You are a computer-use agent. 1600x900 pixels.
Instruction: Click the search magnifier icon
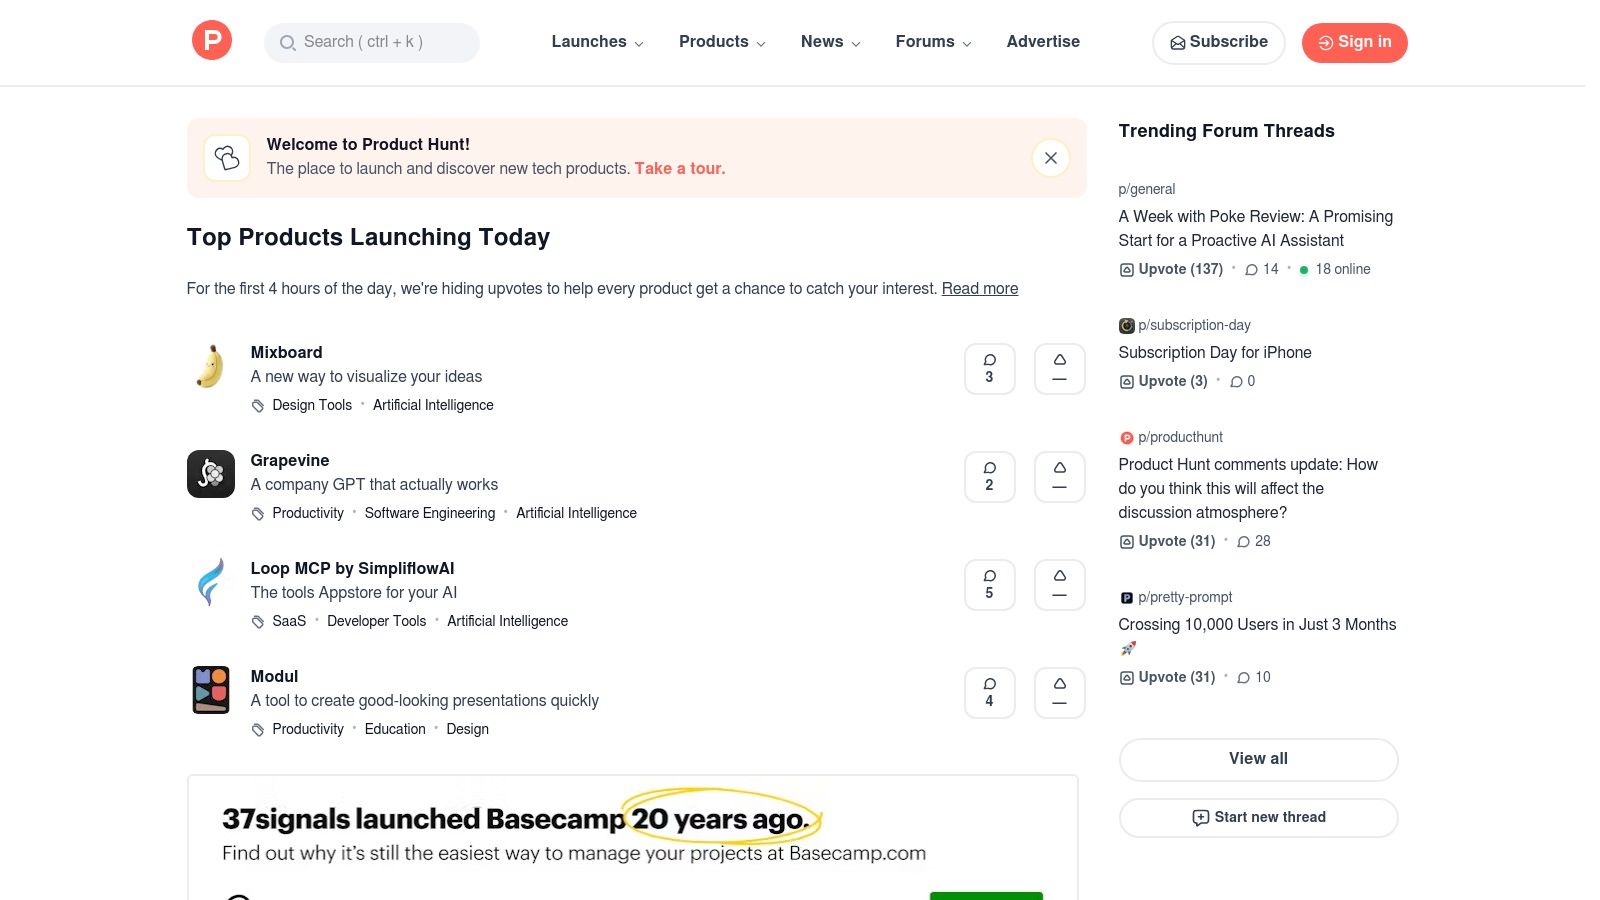pyautogui.click(x=288, y=42)
